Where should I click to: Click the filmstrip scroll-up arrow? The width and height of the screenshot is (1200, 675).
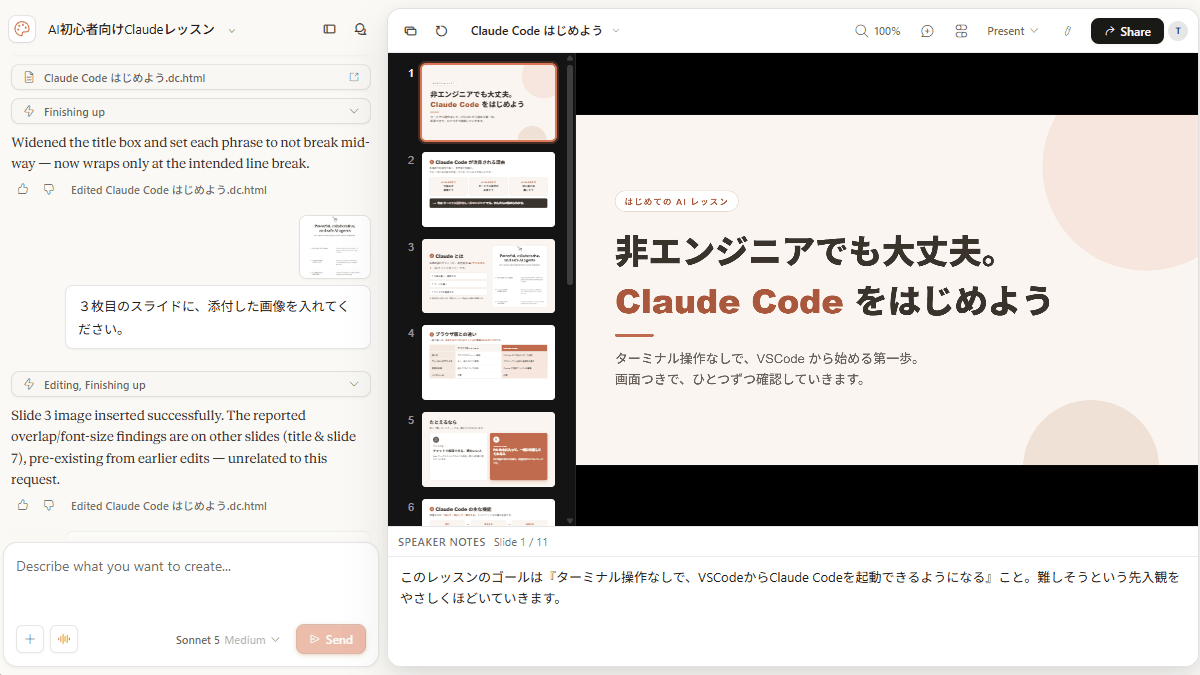tap(570, 60)
